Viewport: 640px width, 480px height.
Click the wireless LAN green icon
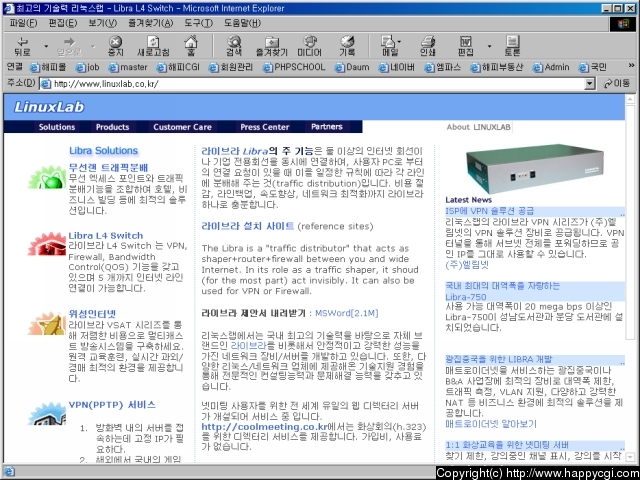(47, 177)
